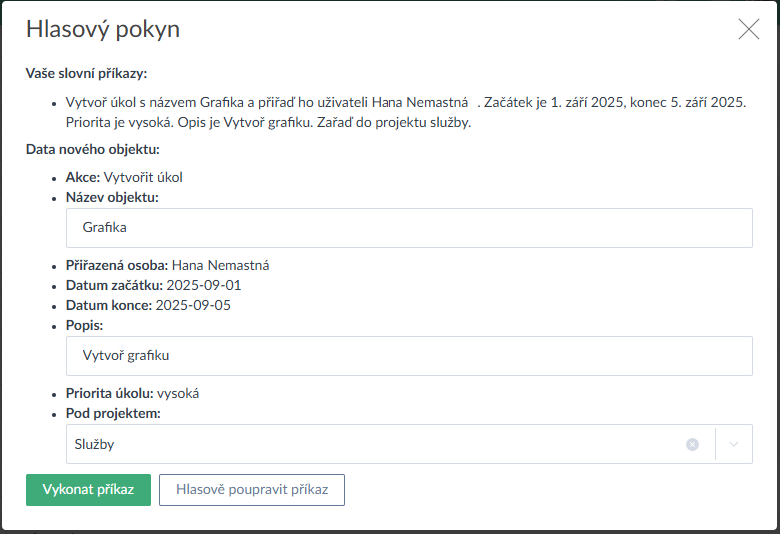Viewport: 780px width, 534px height.
Task: Select the Akce: Vytvořit úkol line
Action: (124, 177)
